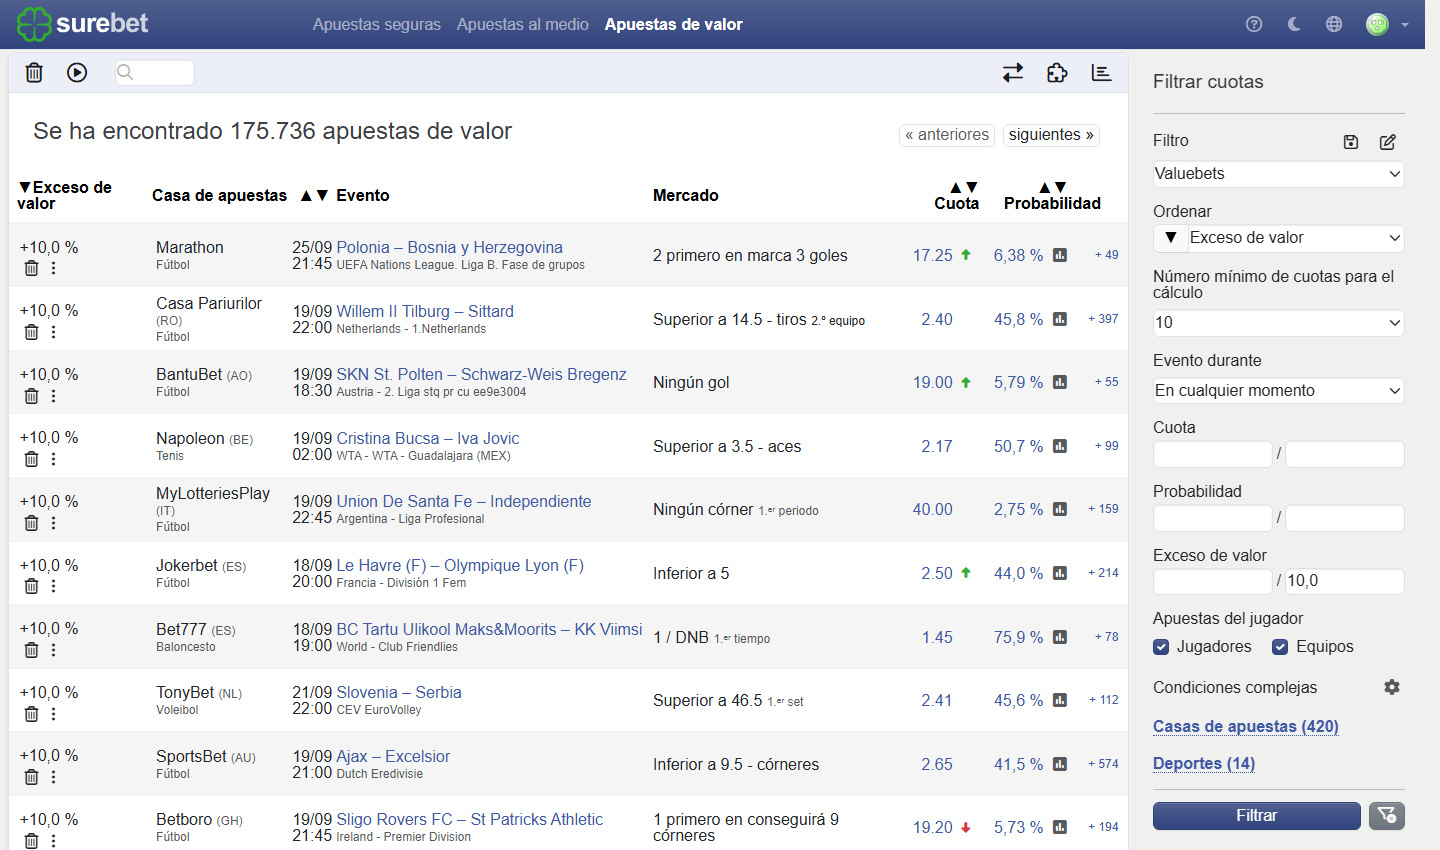Open the user avatar menu
The width and height of the screenshot is (1440, 850).
point(1387,24)
